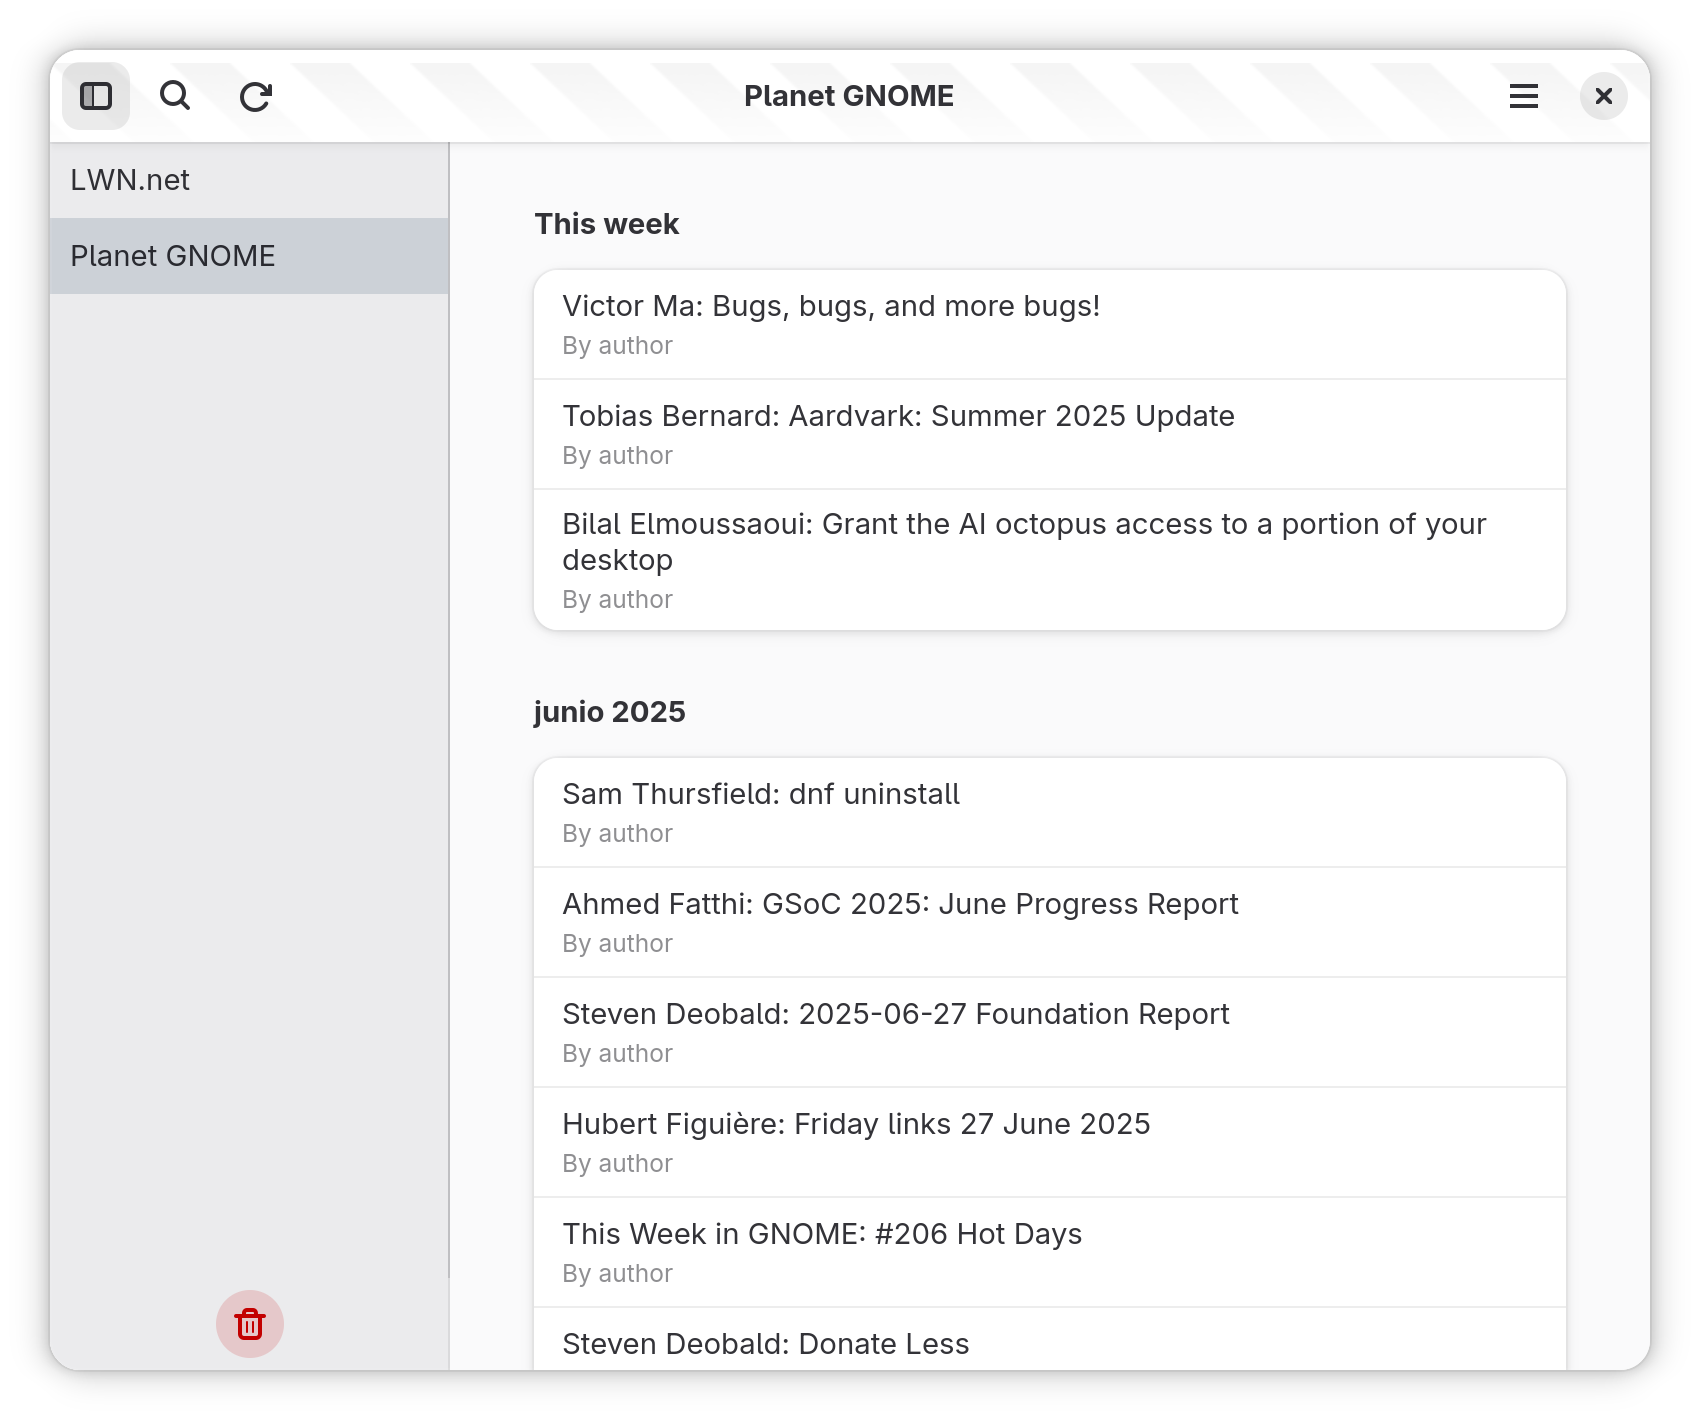Close the Planet GNOME window
Viewport: 1700px width, 1420px height.
tap(1603, 96)
